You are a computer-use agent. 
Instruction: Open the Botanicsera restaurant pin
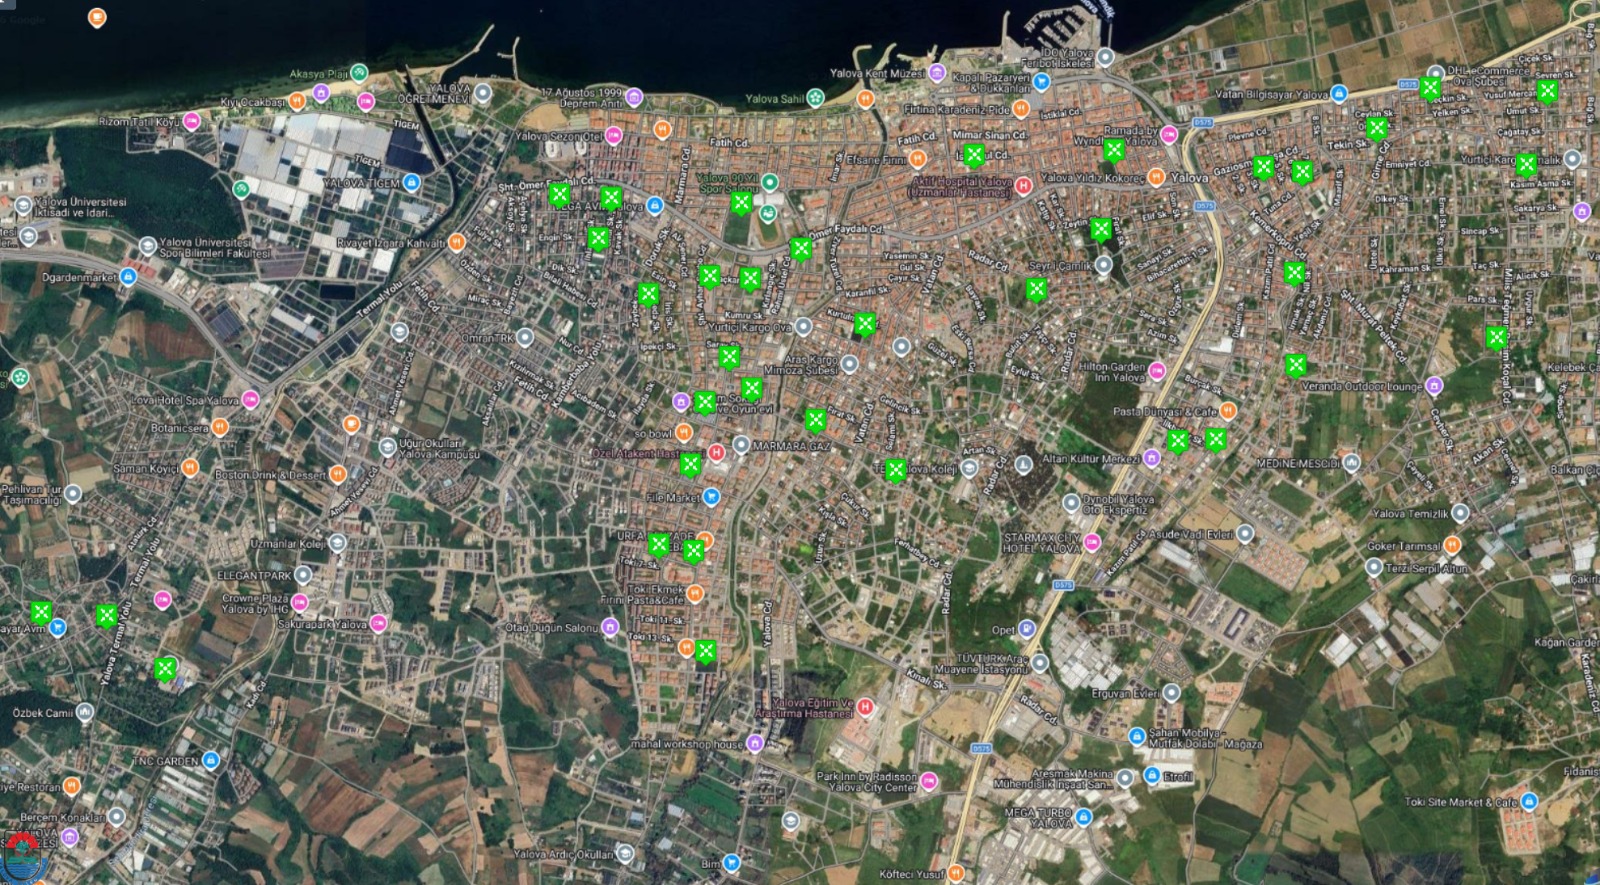220,428
